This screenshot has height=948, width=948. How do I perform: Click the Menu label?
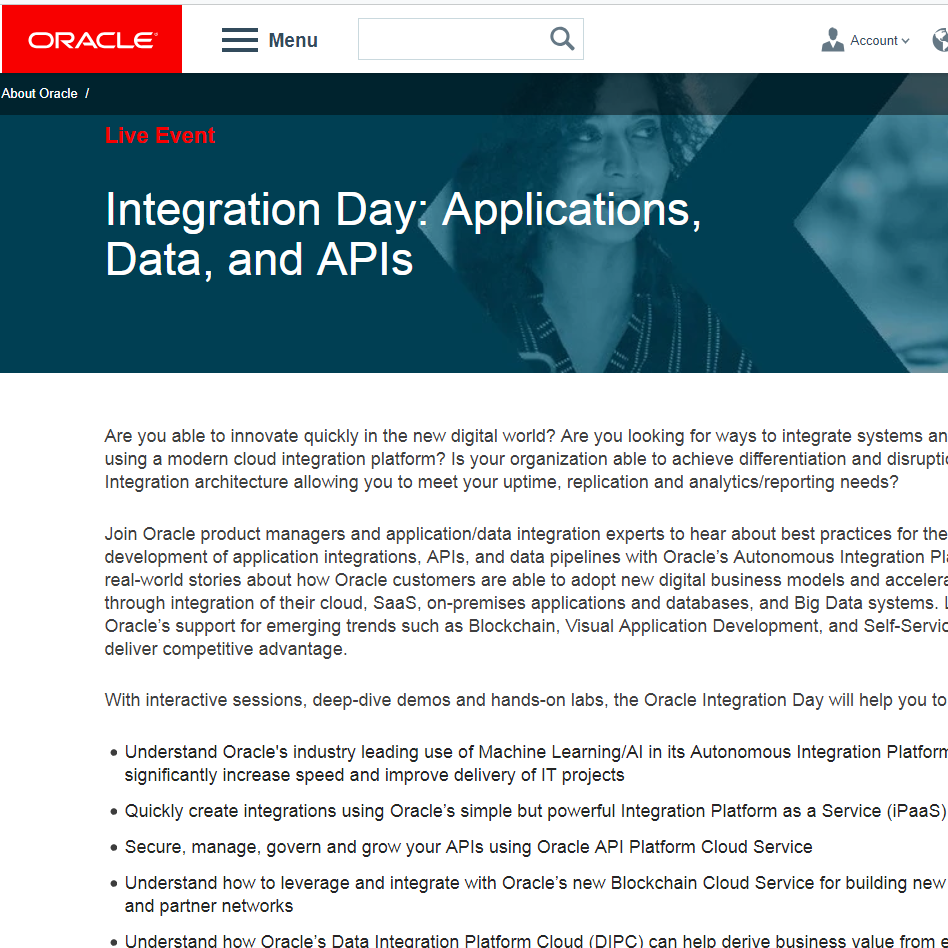click(x=293, y=40)
